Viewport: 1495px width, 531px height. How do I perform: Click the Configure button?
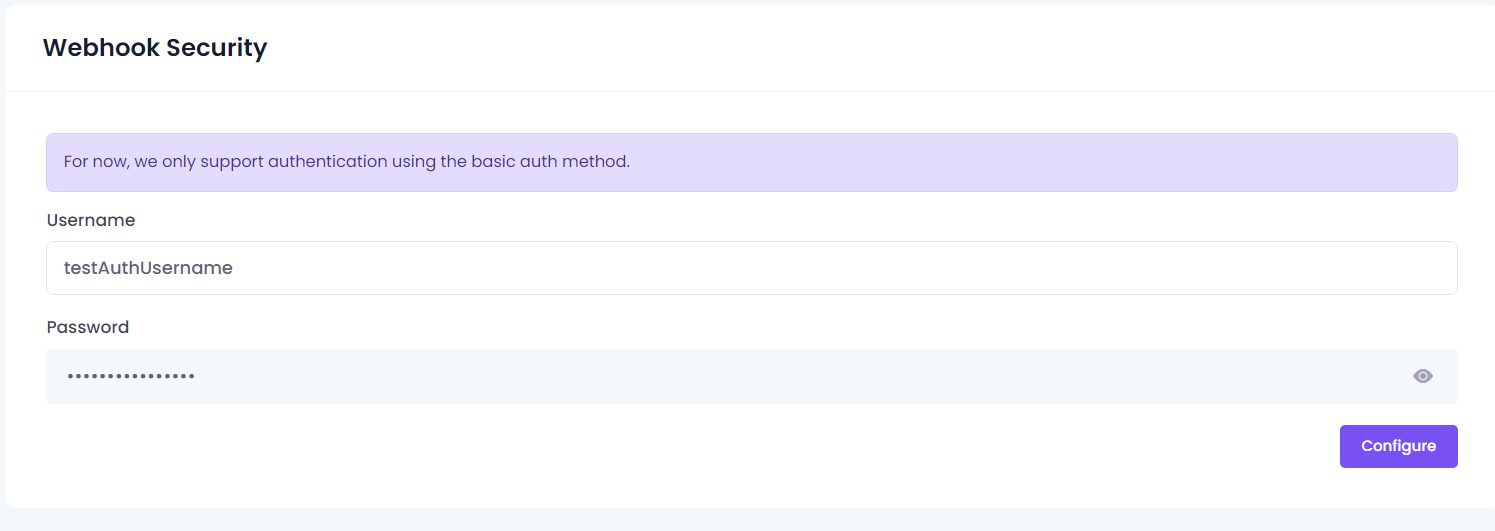pos(1398,446)
